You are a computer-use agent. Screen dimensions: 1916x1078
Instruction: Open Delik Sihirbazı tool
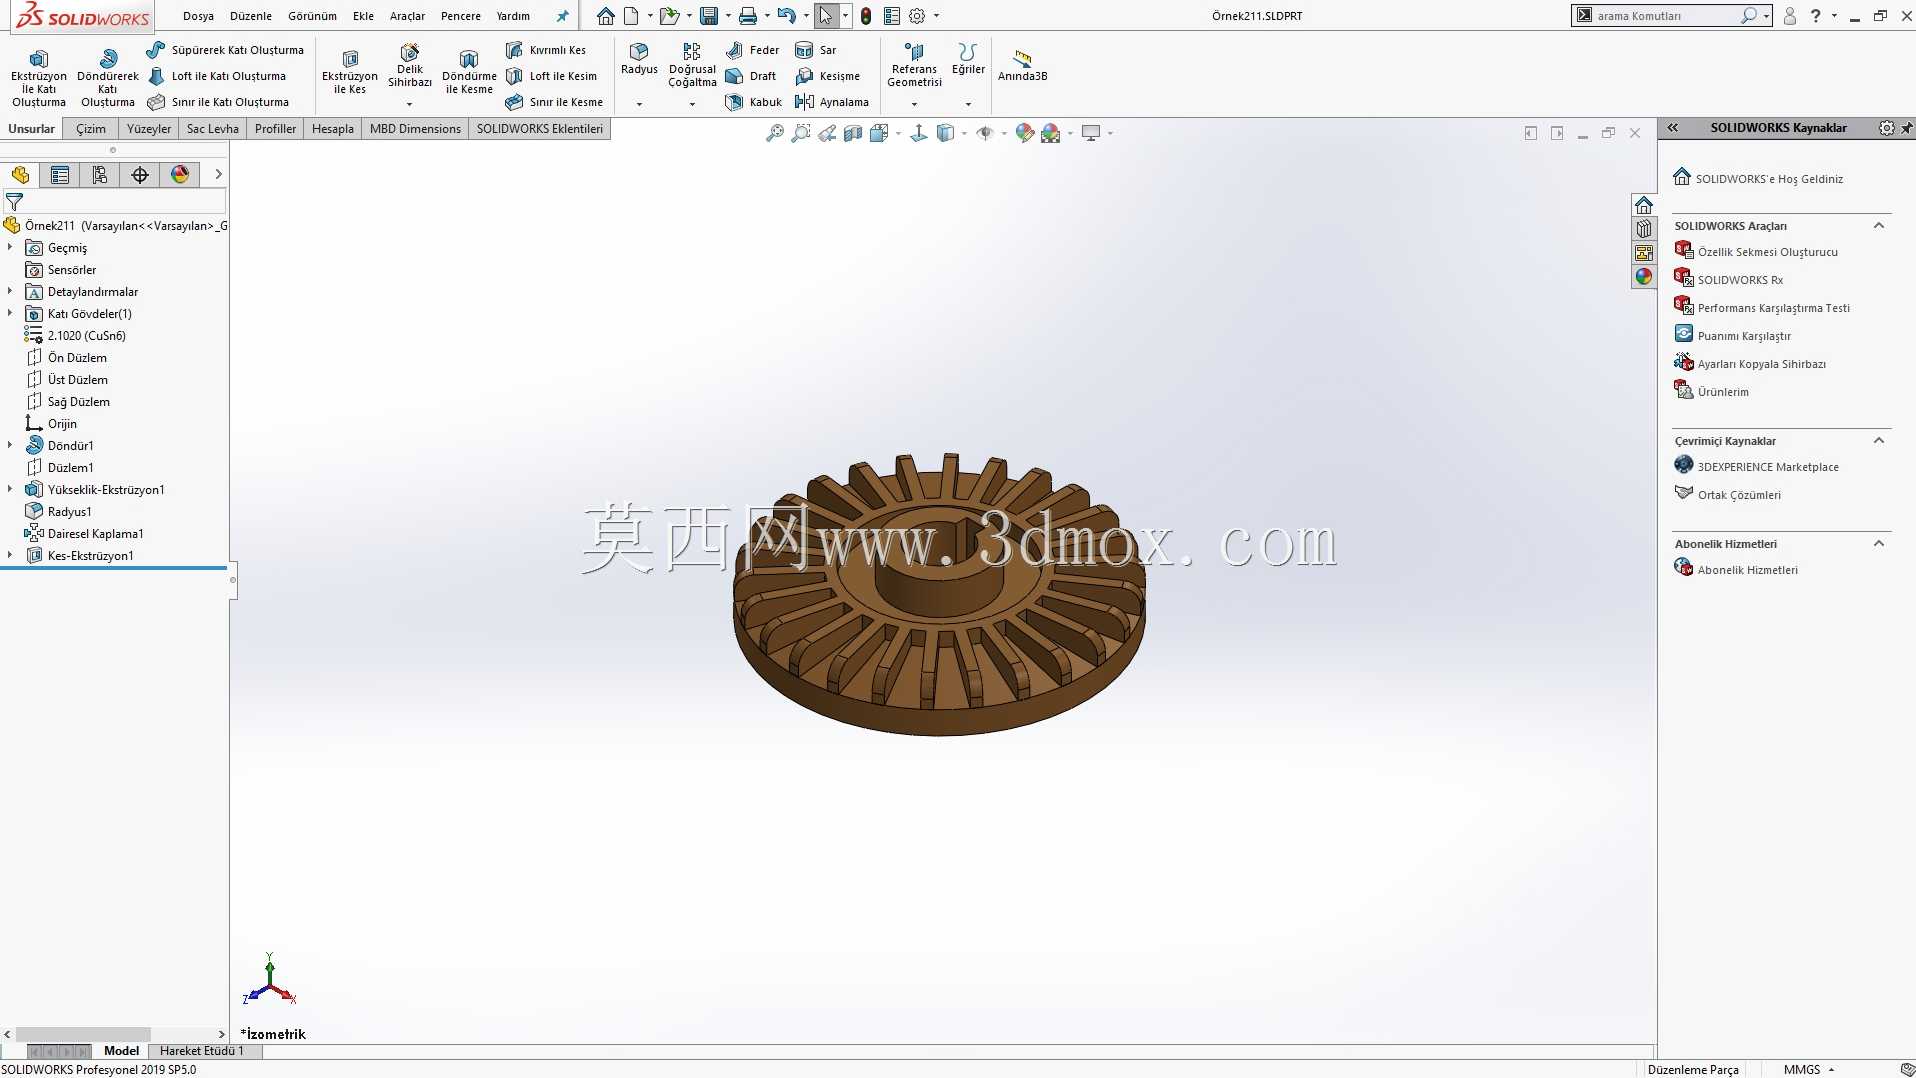(x=410, y=66)
